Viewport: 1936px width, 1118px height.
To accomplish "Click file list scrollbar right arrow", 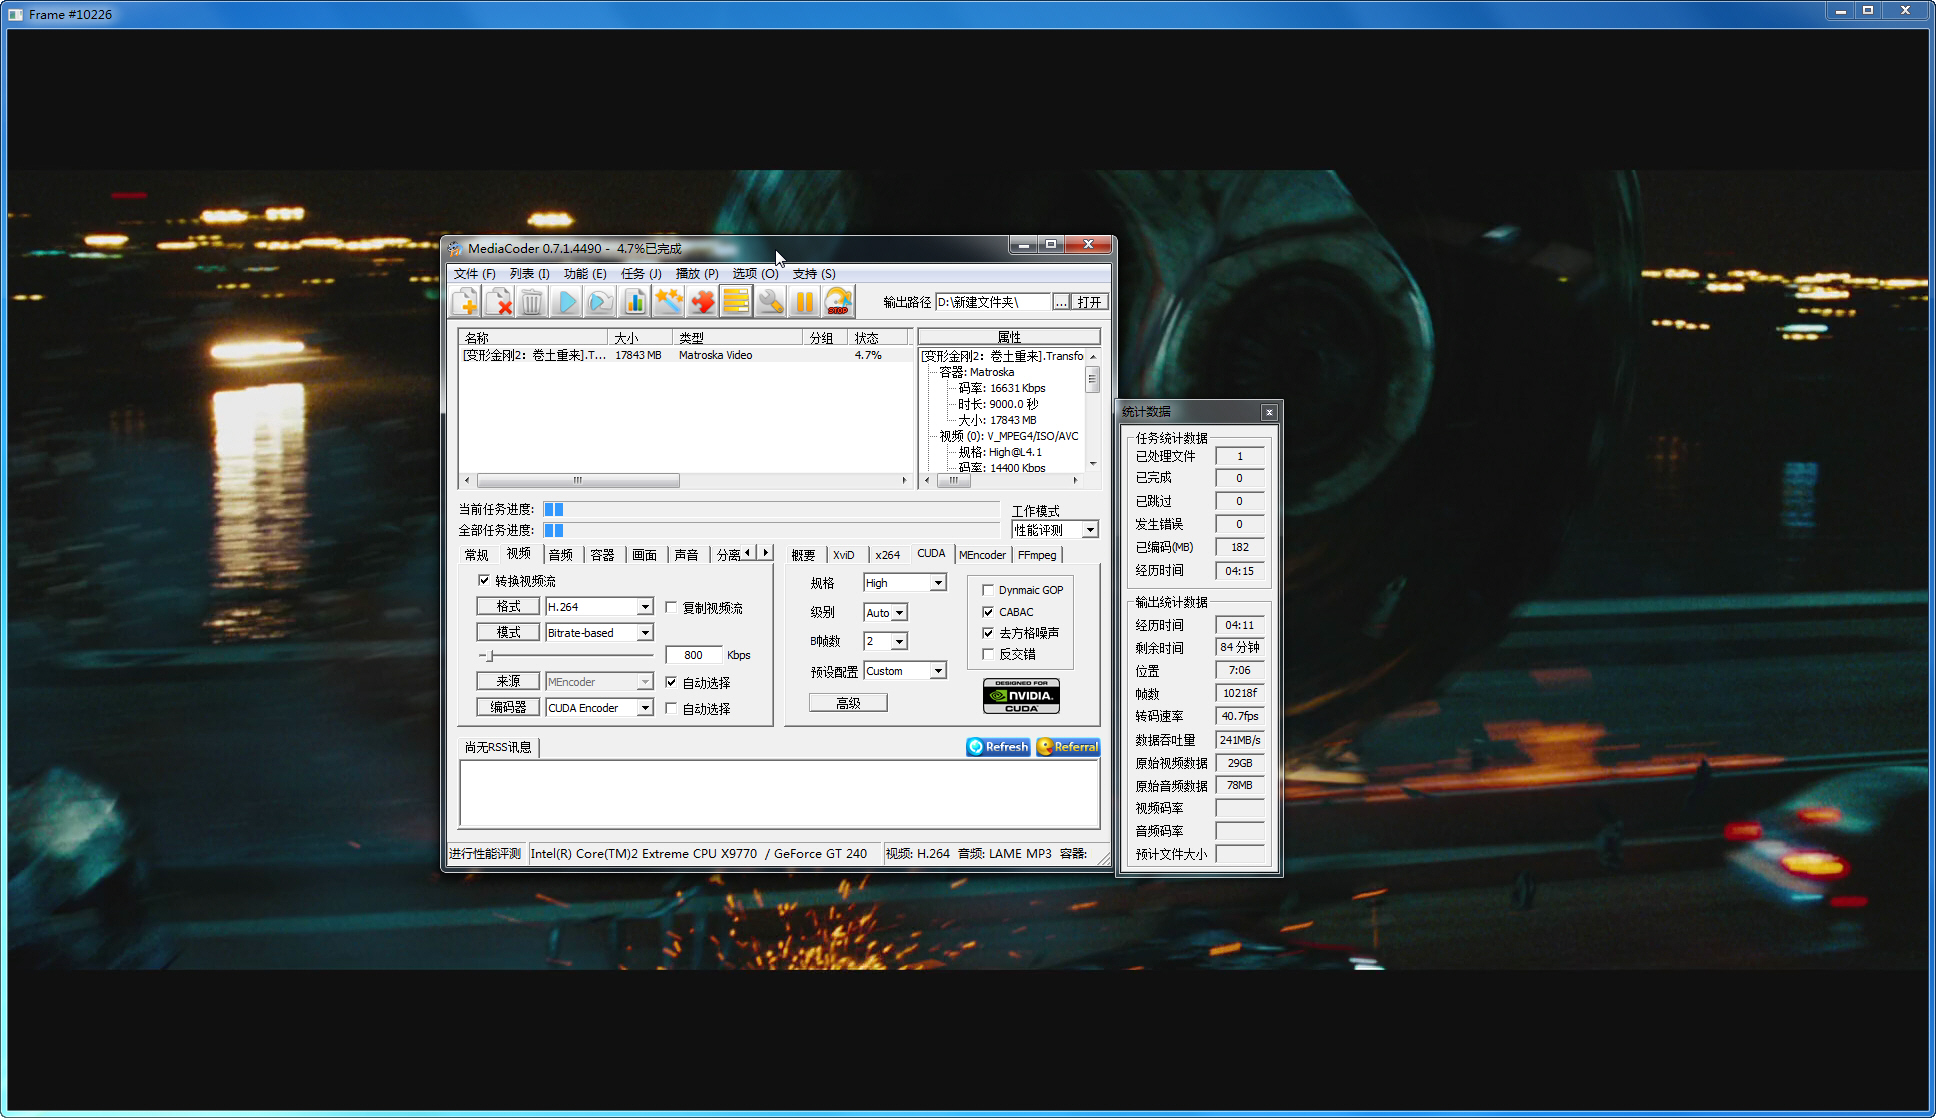I will pyautogui.click(x=904, y=480).
